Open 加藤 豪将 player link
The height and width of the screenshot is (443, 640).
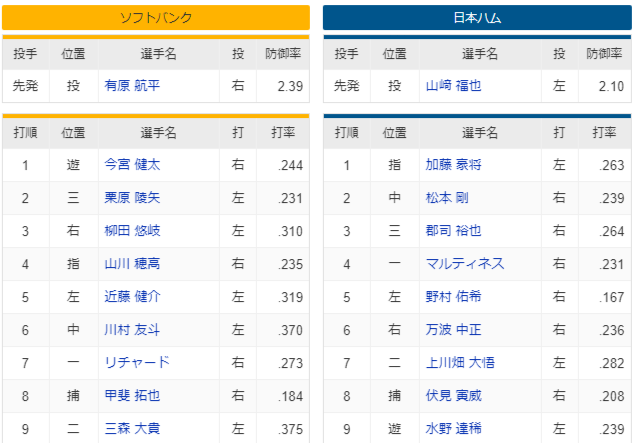(453, 165)
